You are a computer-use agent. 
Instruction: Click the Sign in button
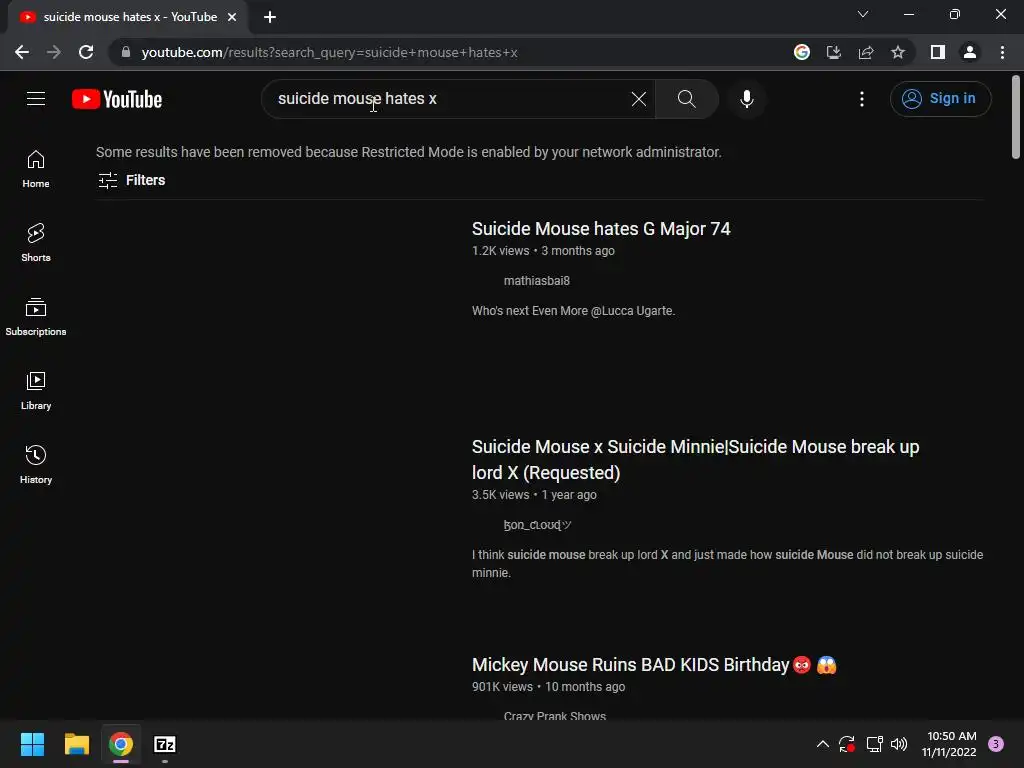pos(940,99)
